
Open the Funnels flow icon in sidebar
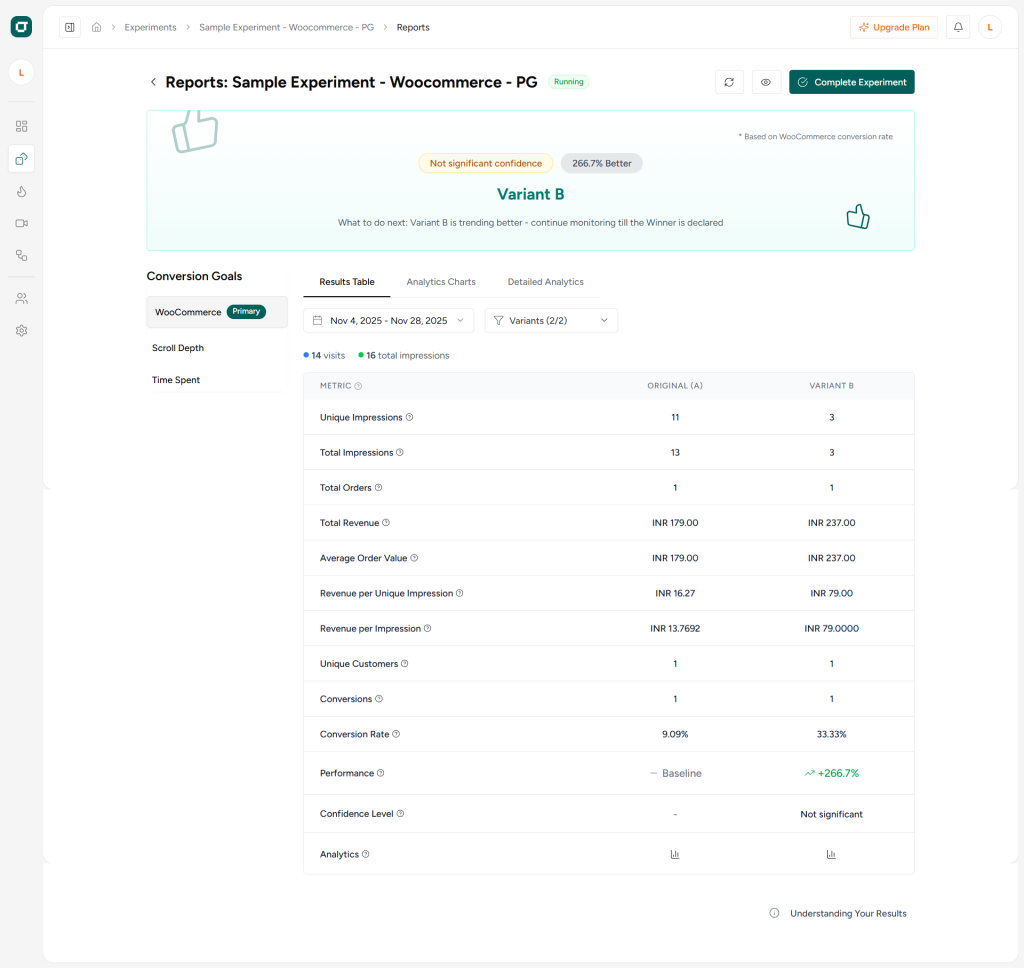click(21, 255)
